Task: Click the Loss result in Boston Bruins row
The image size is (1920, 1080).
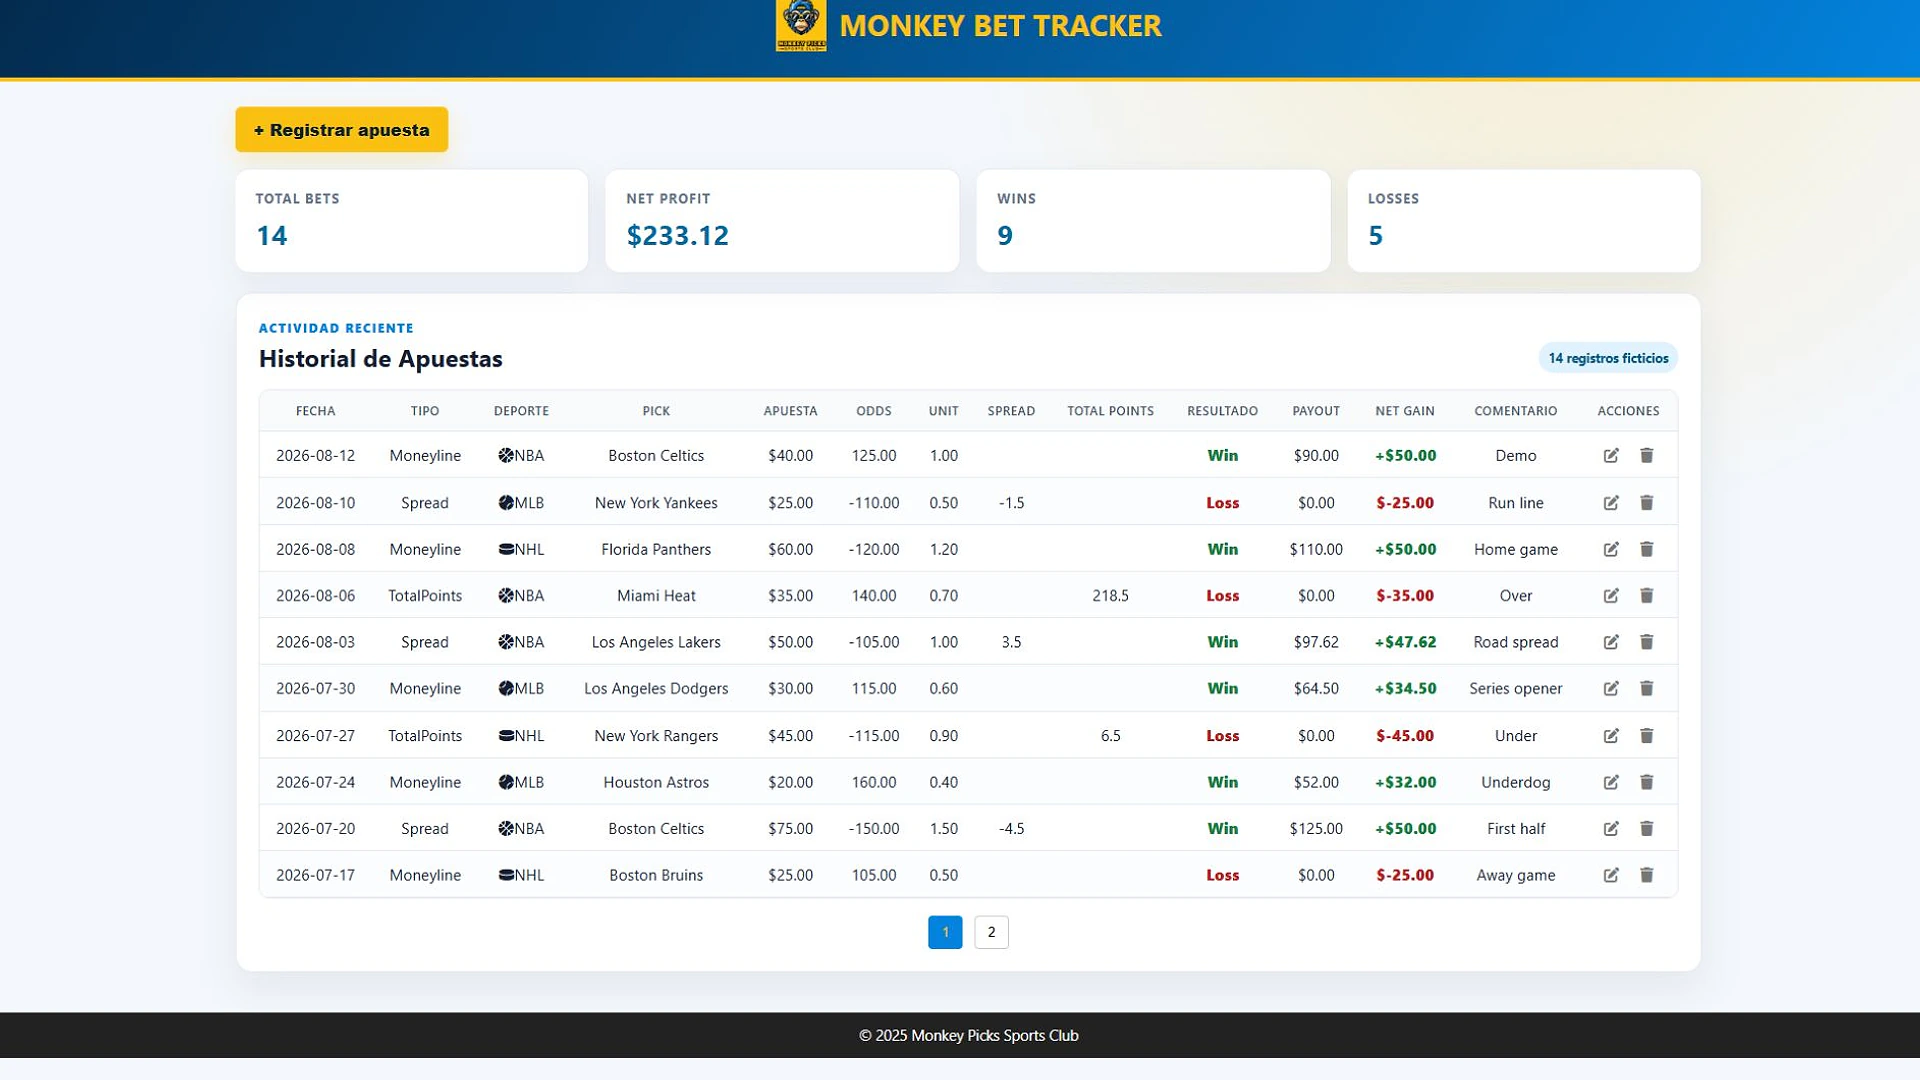Action: click(1222, 875)
